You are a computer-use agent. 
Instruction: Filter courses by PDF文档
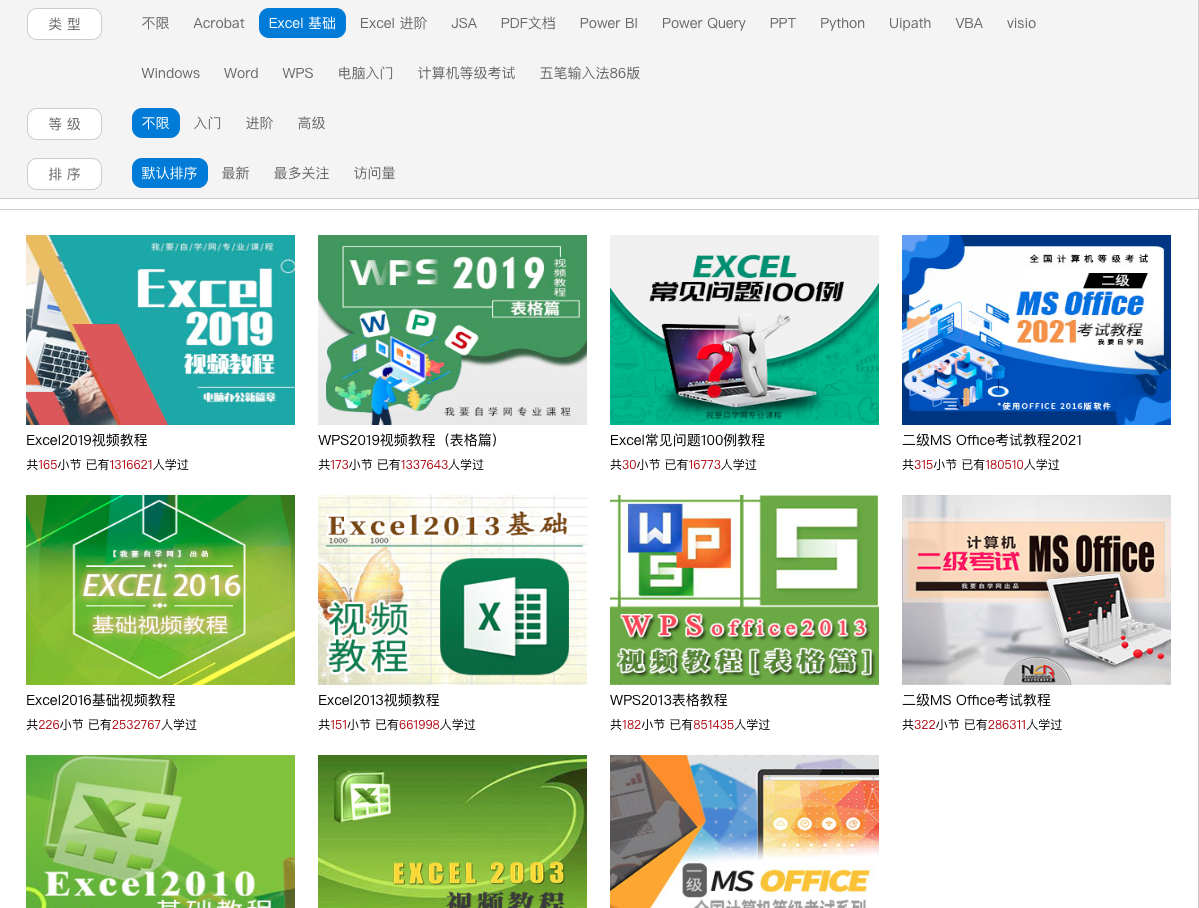pos(528,23)
